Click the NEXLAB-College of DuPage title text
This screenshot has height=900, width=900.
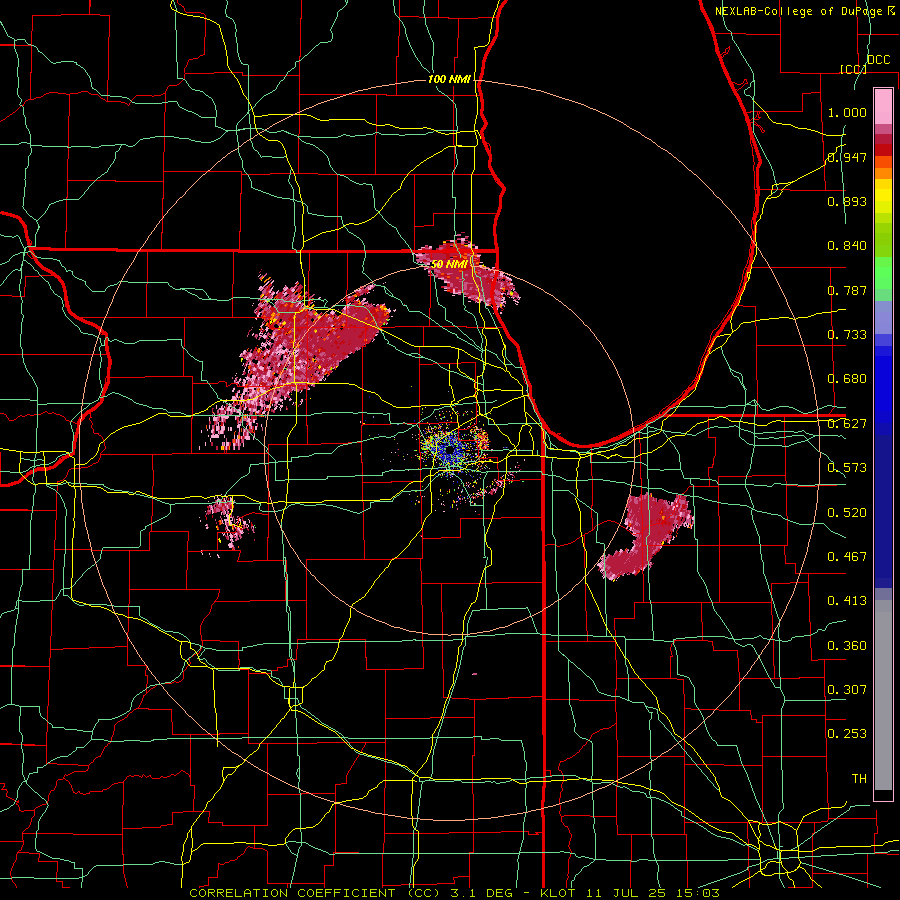pos(800,11)
